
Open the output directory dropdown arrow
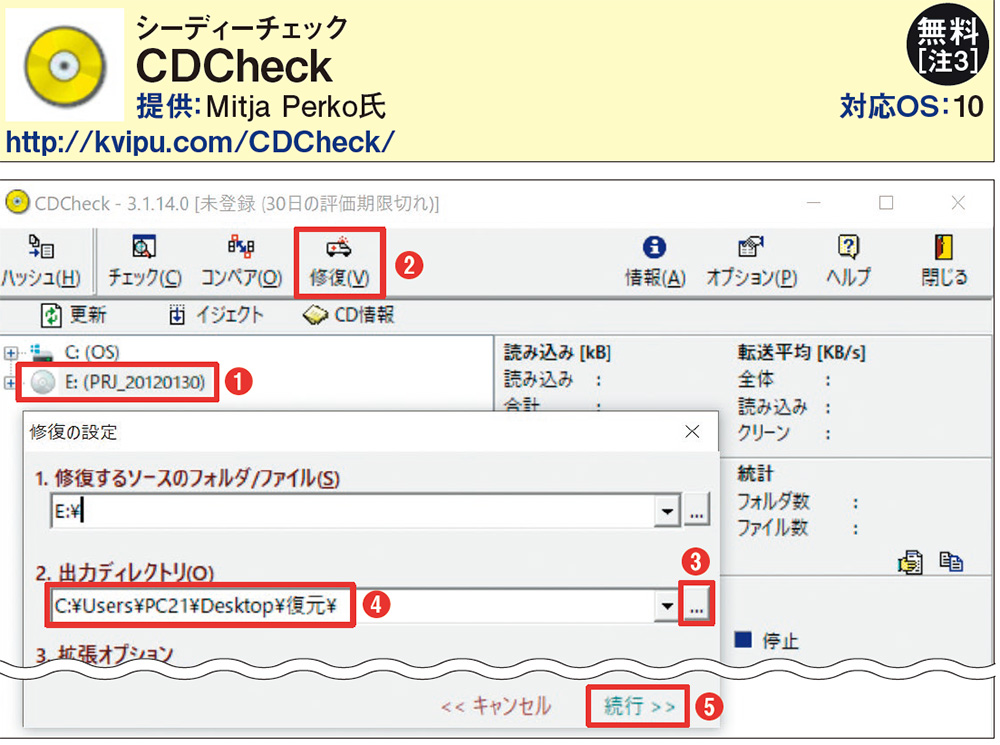pos(666,605)
